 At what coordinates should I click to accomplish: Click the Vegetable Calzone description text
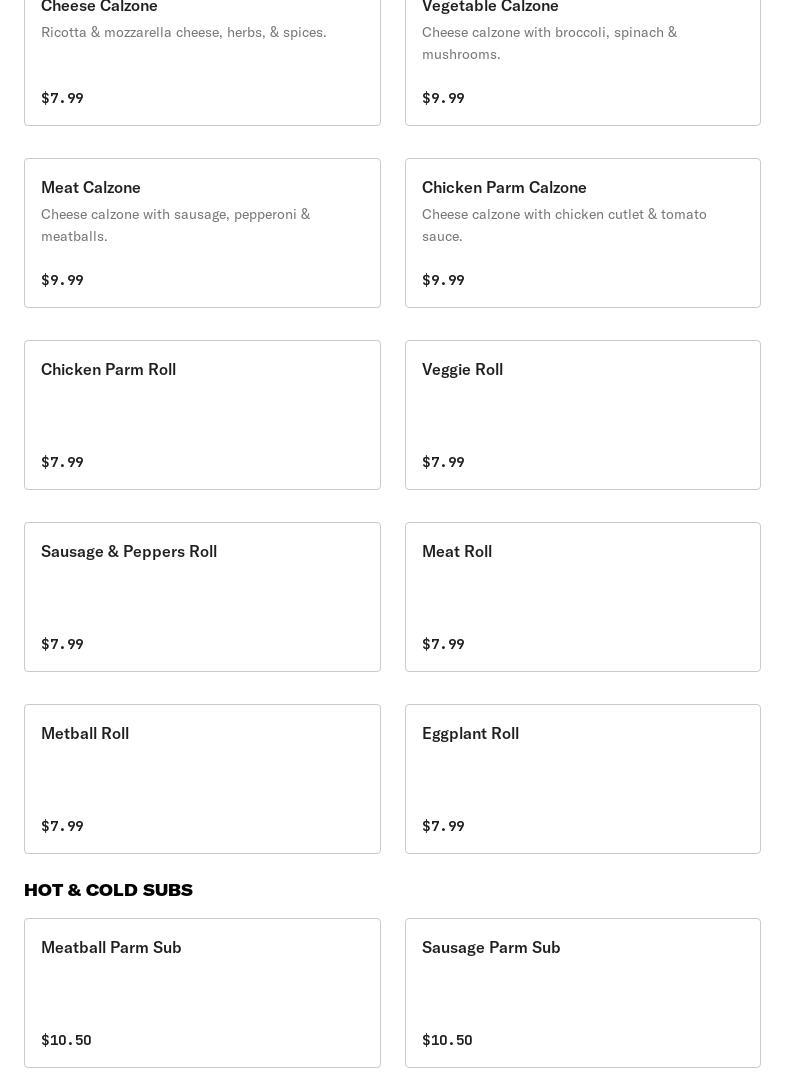point(549,43)
